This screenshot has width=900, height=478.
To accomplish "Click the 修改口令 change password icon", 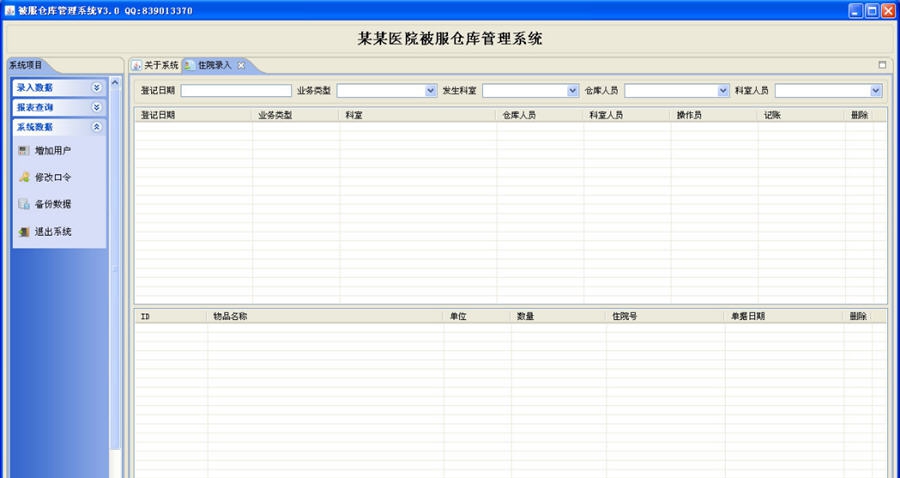I will point(24,177).
